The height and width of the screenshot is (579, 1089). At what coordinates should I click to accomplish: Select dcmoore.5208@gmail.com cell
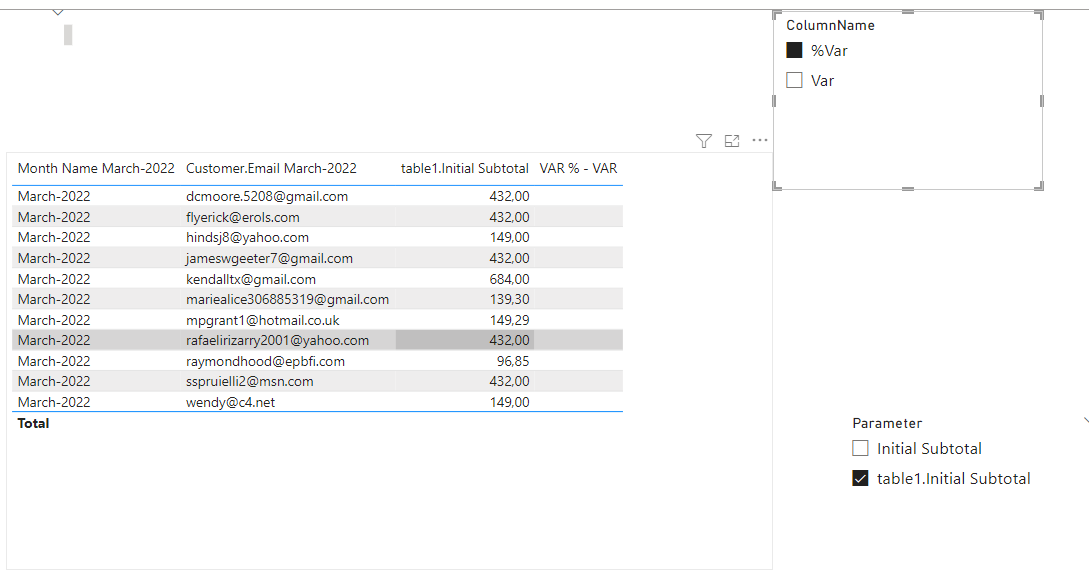267,196
